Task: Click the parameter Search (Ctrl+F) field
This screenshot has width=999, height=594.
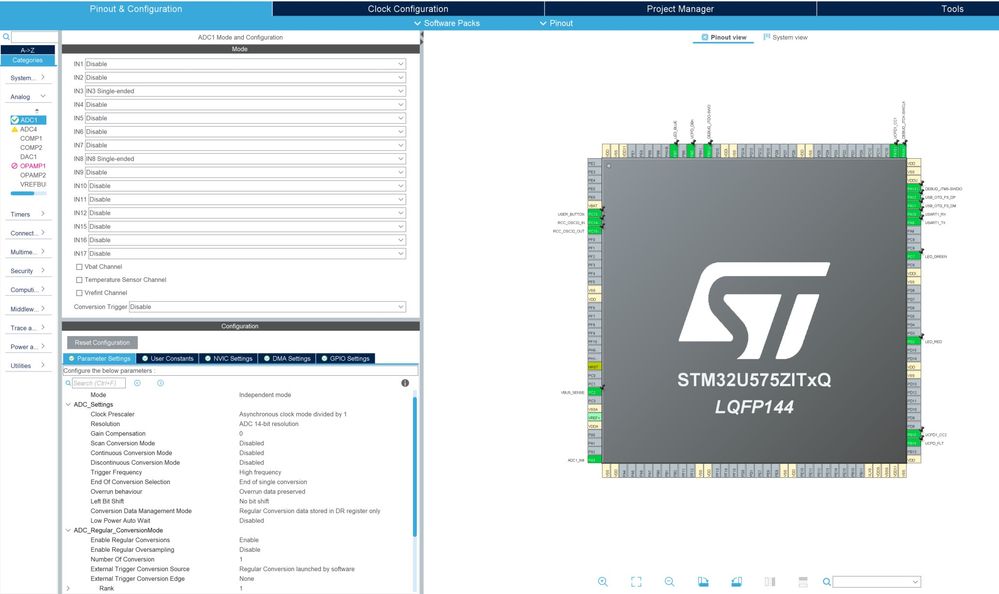Action: click(x=98, y=383)
